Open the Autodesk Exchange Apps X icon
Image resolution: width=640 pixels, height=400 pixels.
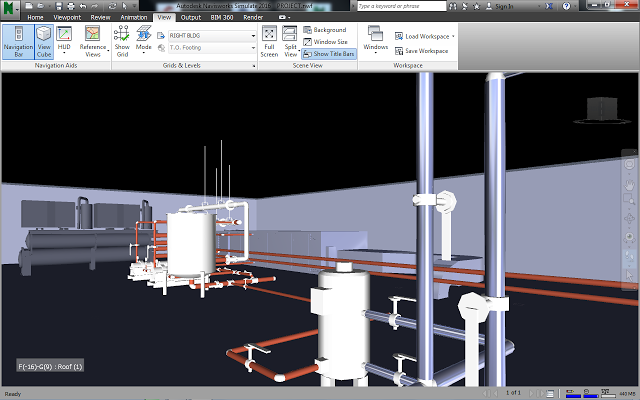(x=549, y=6)
